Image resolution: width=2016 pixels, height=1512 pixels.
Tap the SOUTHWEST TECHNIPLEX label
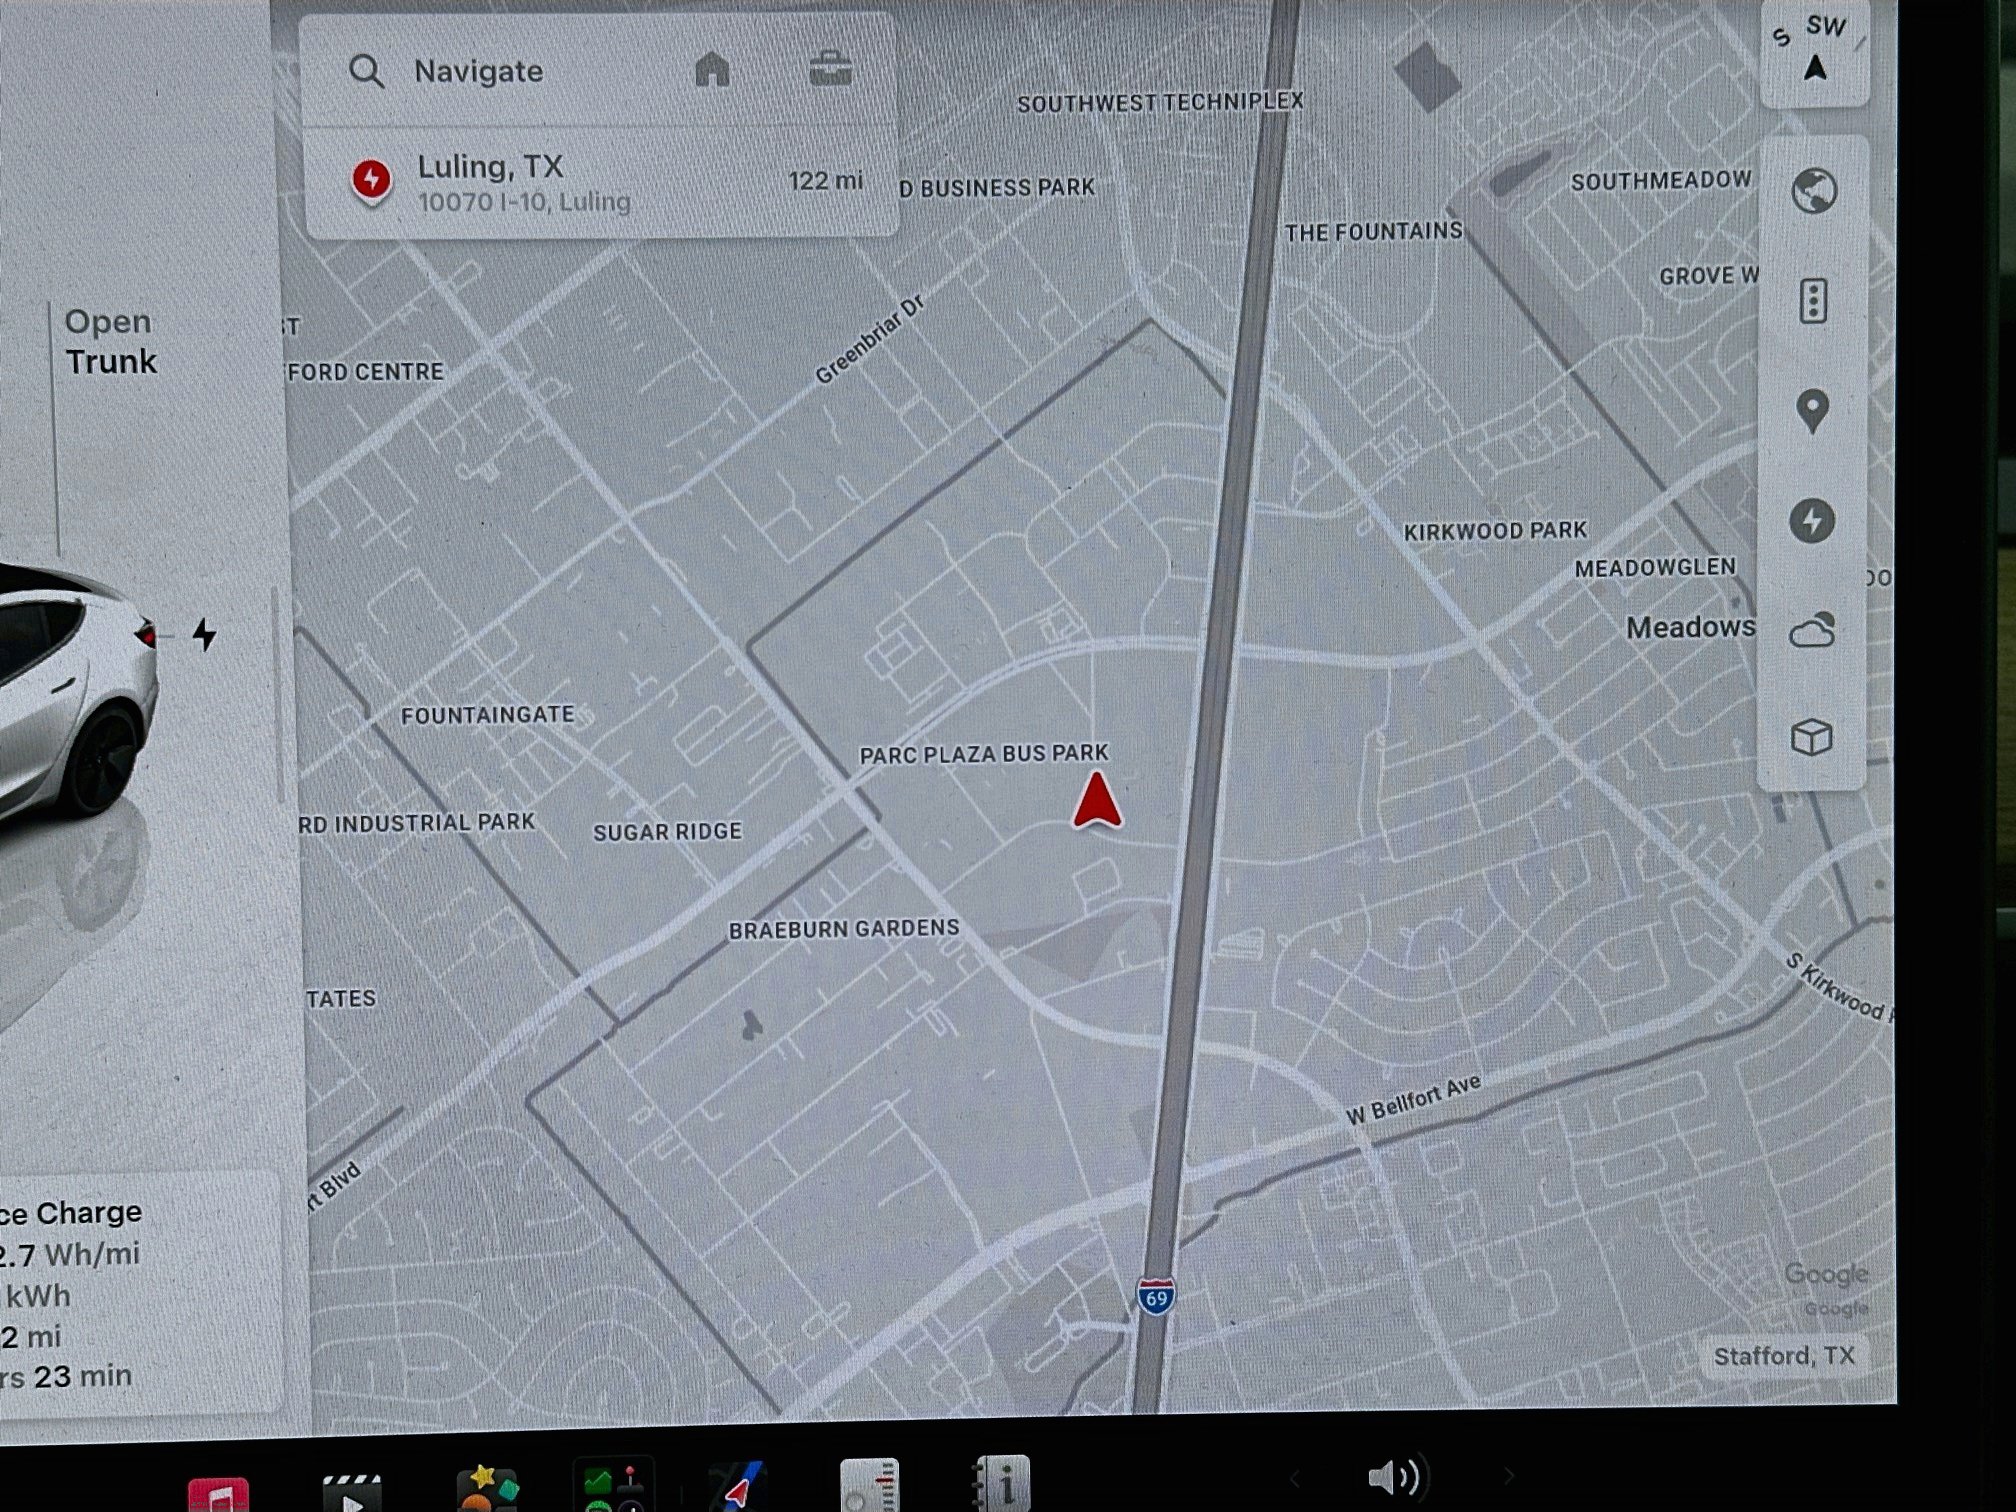coord(1160,102)
